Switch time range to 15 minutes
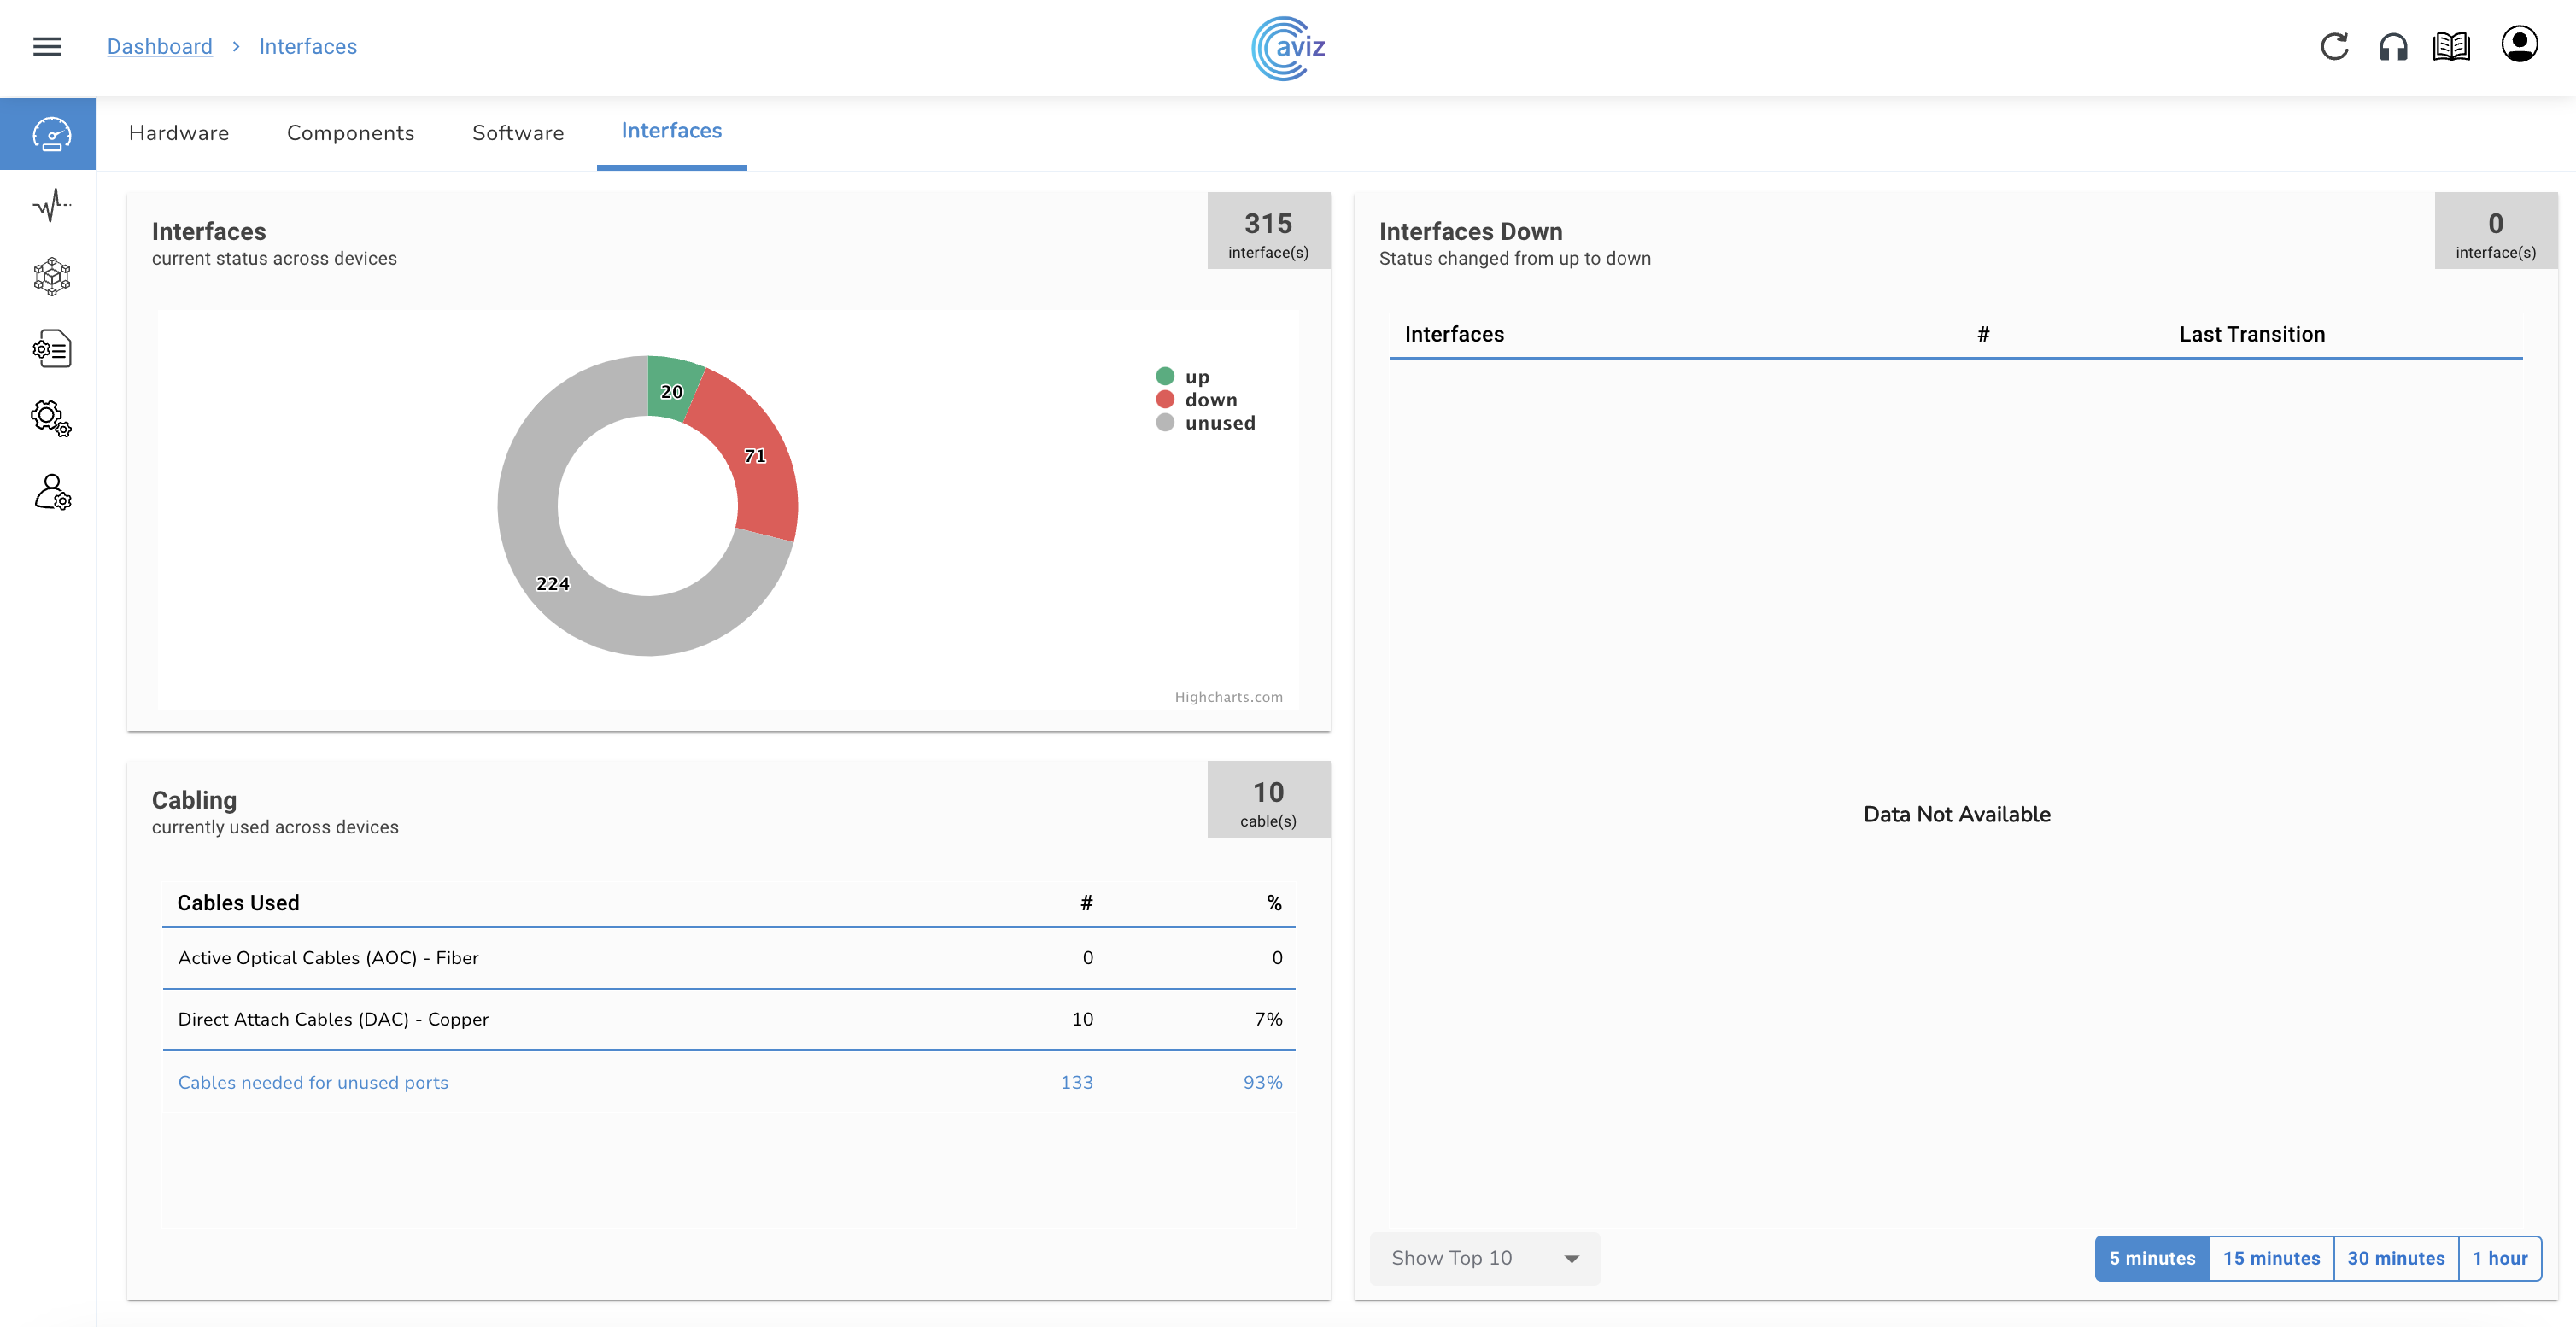Viewport: 2576px width, 1327px height. (2271, 1258)
